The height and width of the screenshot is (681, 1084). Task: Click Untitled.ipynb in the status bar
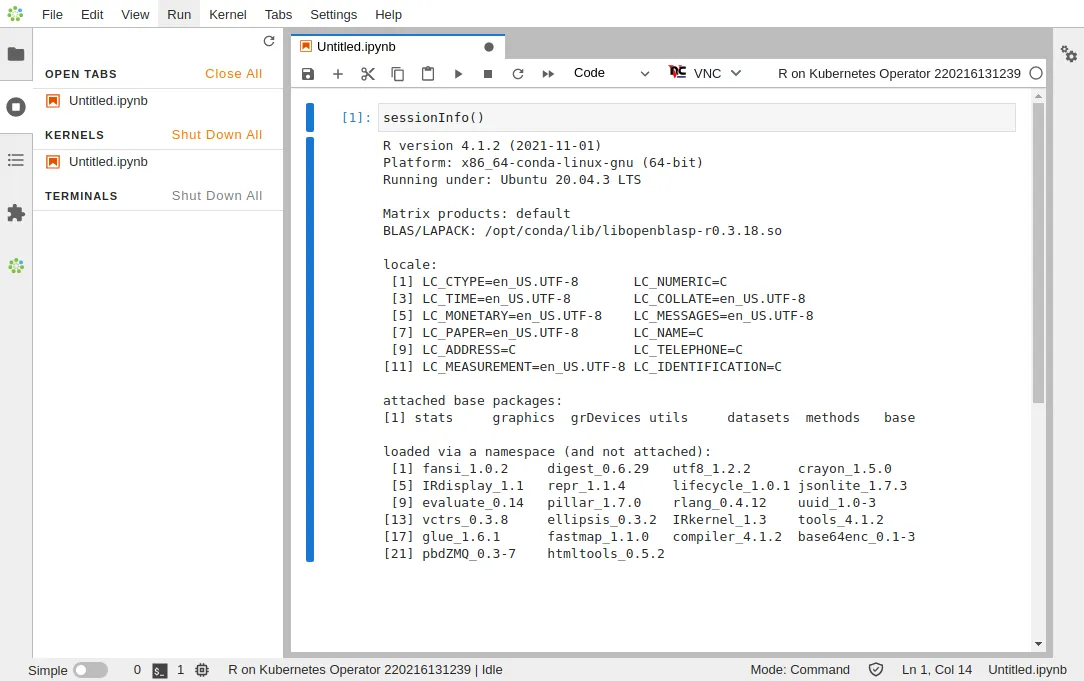[1027, 670]
